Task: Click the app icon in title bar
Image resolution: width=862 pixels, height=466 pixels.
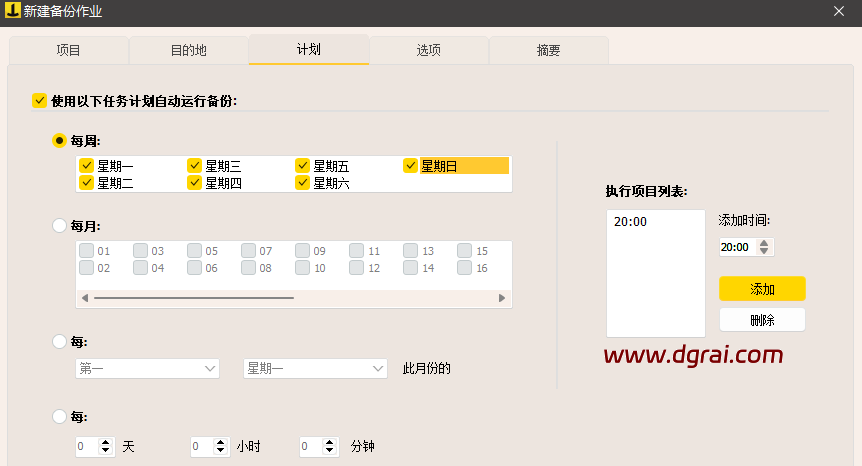Action: [12, 13]
